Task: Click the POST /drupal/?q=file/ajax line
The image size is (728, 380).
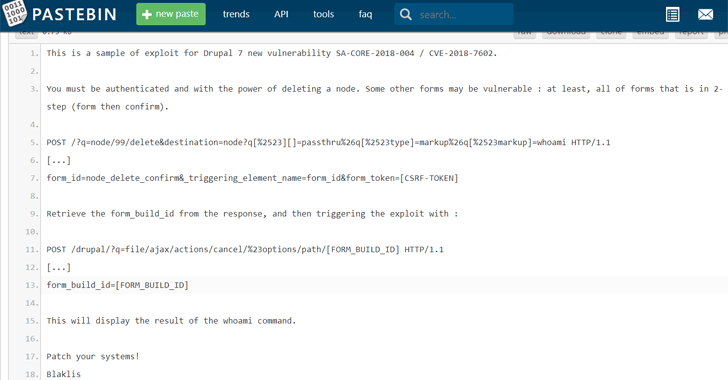Action: click(x=245, y=250)
